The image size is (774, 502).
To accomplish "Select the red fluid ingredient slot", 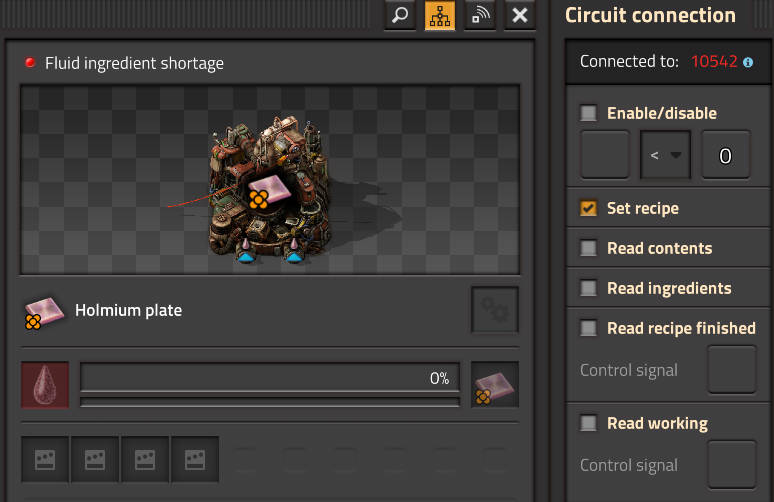I will tap(45, 385).
